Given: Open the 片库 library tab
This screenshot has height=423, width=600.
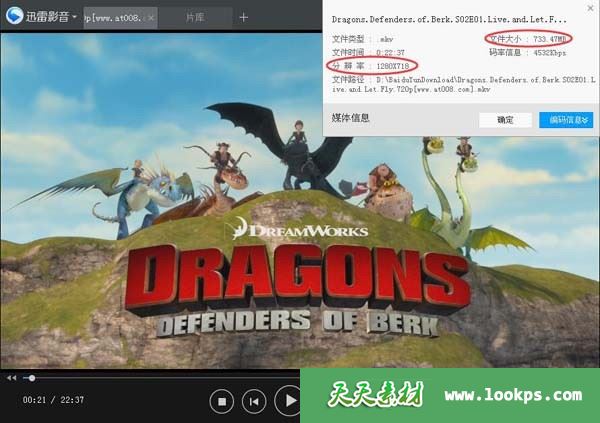Looking at the screenshot, I should click(198, 18).
